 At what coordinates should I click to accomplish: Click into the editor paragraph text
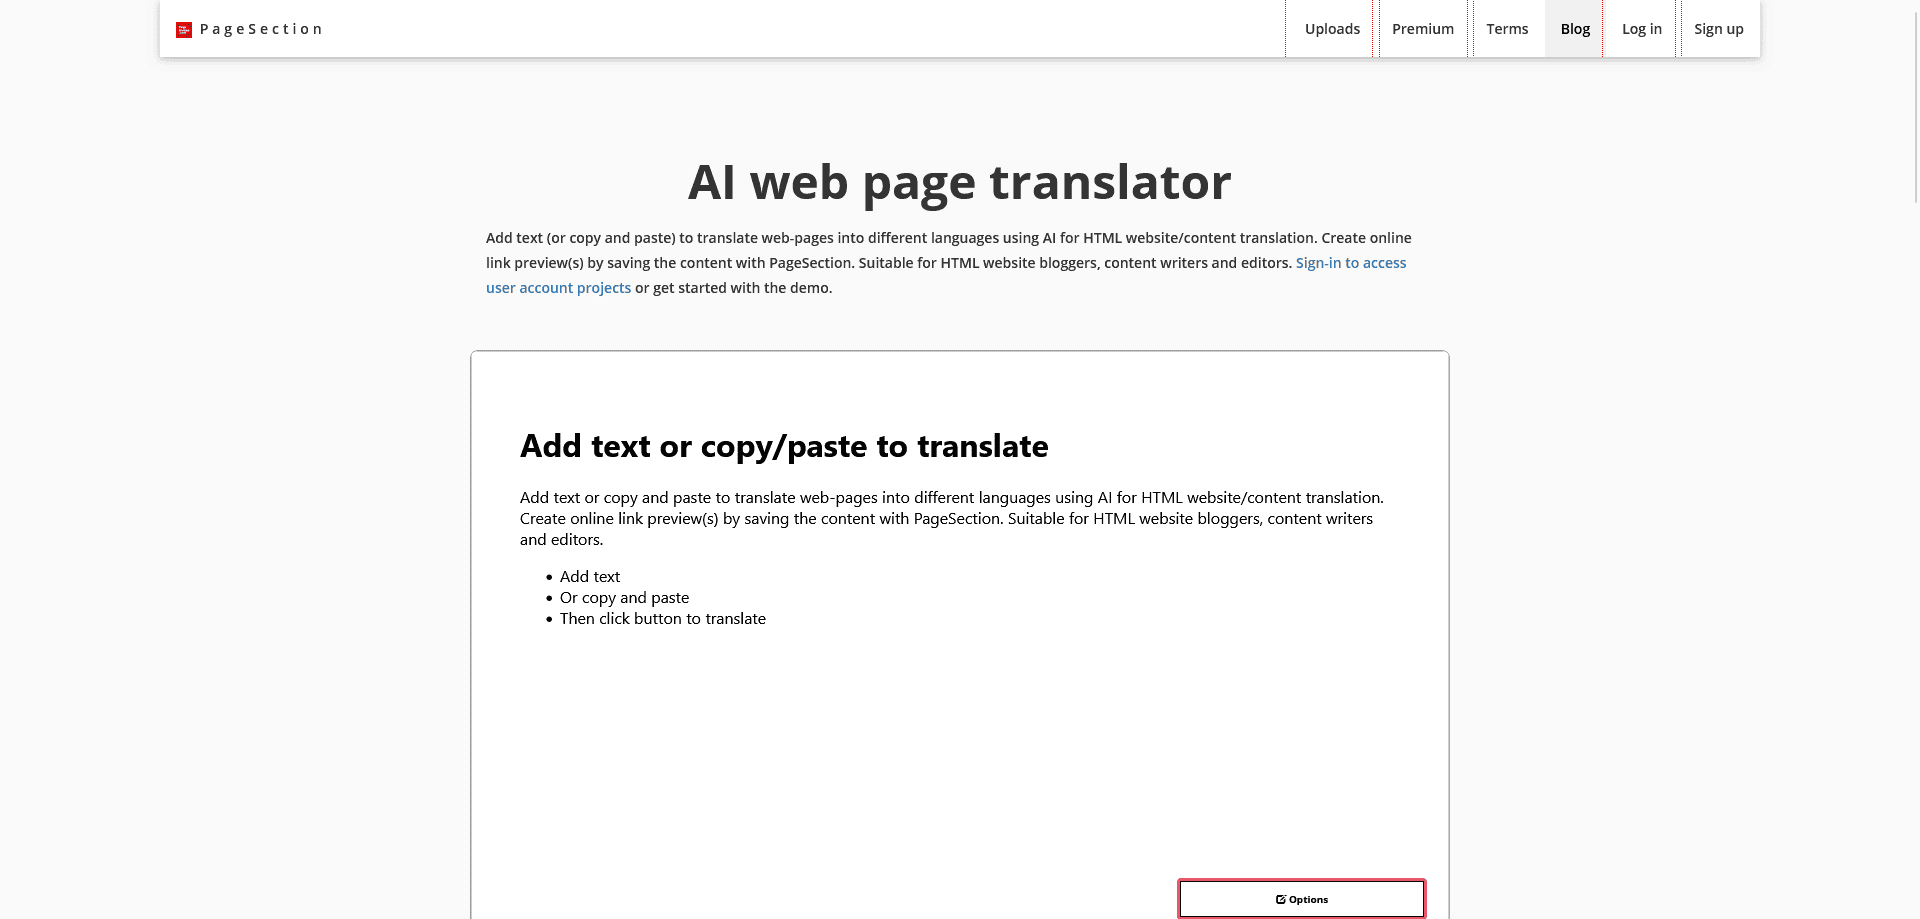952,518
